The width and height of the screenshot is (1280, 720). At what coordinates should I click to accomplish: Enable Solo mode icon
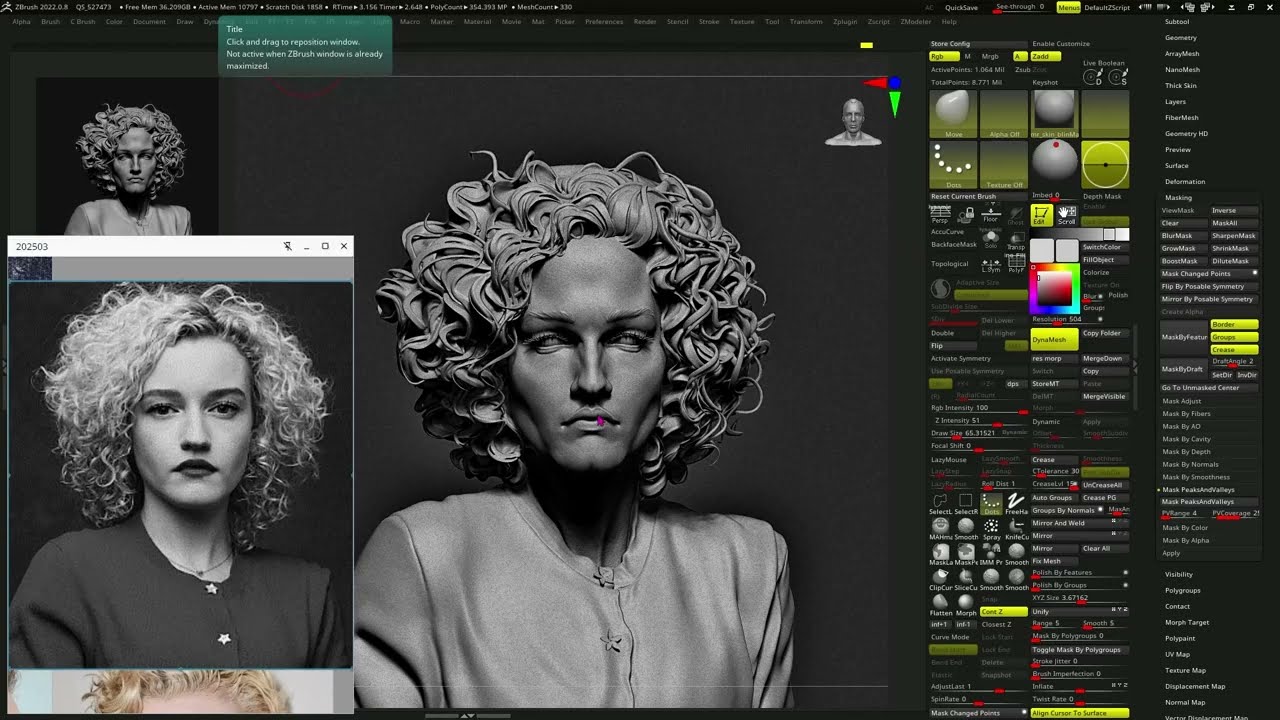click(990, 240)
